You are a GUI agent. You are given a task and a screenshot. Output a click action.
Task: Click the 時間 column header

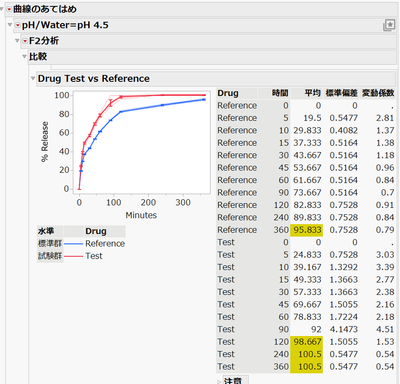point(280,93)
